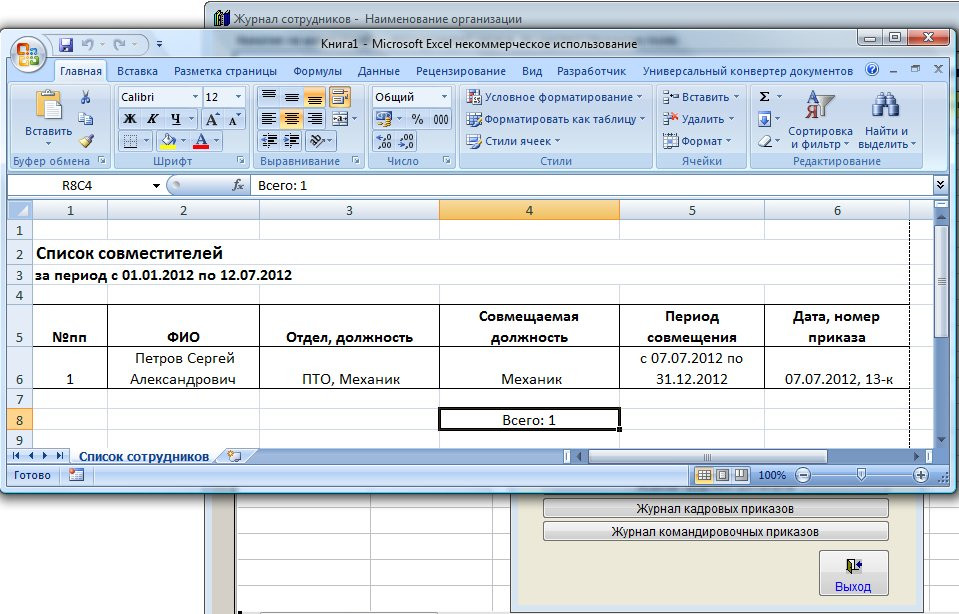Image resolution: width=959 pixels, height=614 pixels.
Task: Toggle Bold formatting button
Action: coord(129,119)
